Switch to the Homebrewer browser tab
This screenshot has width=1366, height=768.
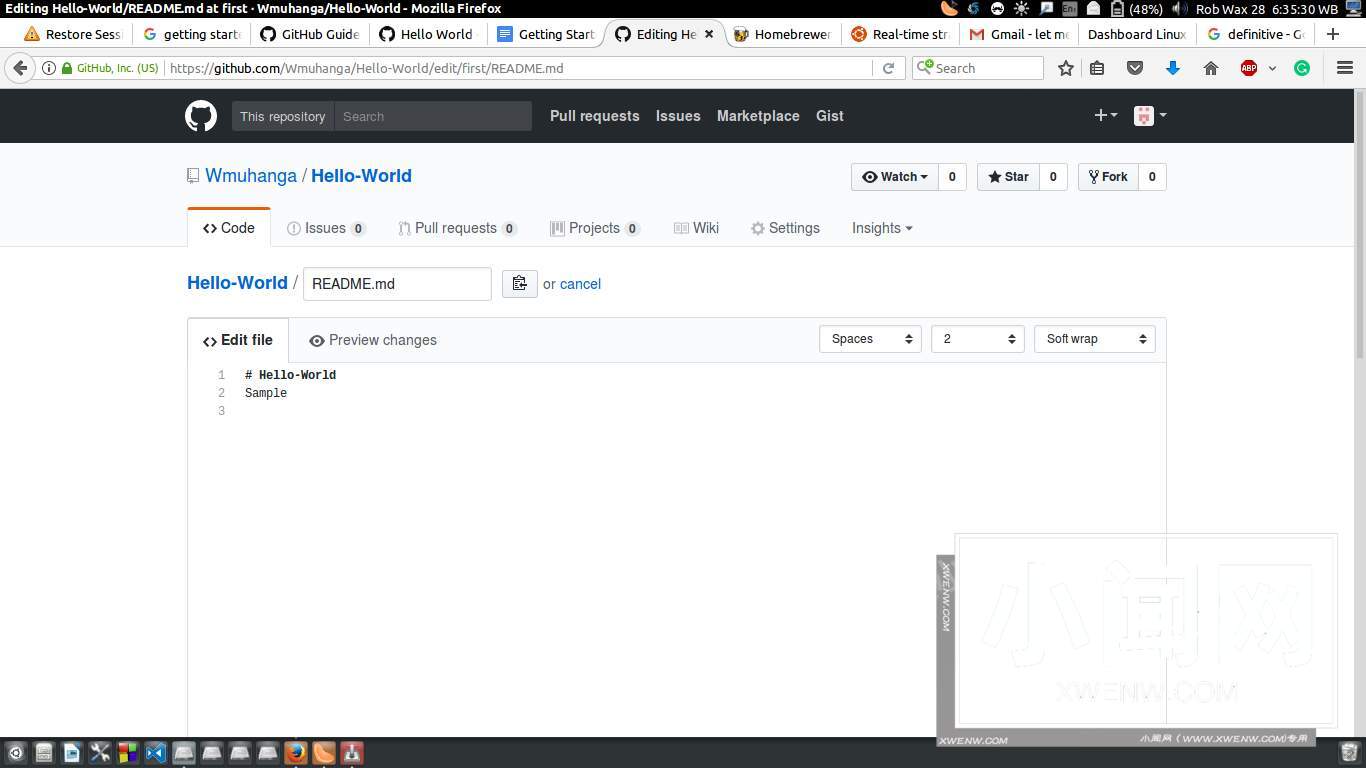[x=783, y=34]
